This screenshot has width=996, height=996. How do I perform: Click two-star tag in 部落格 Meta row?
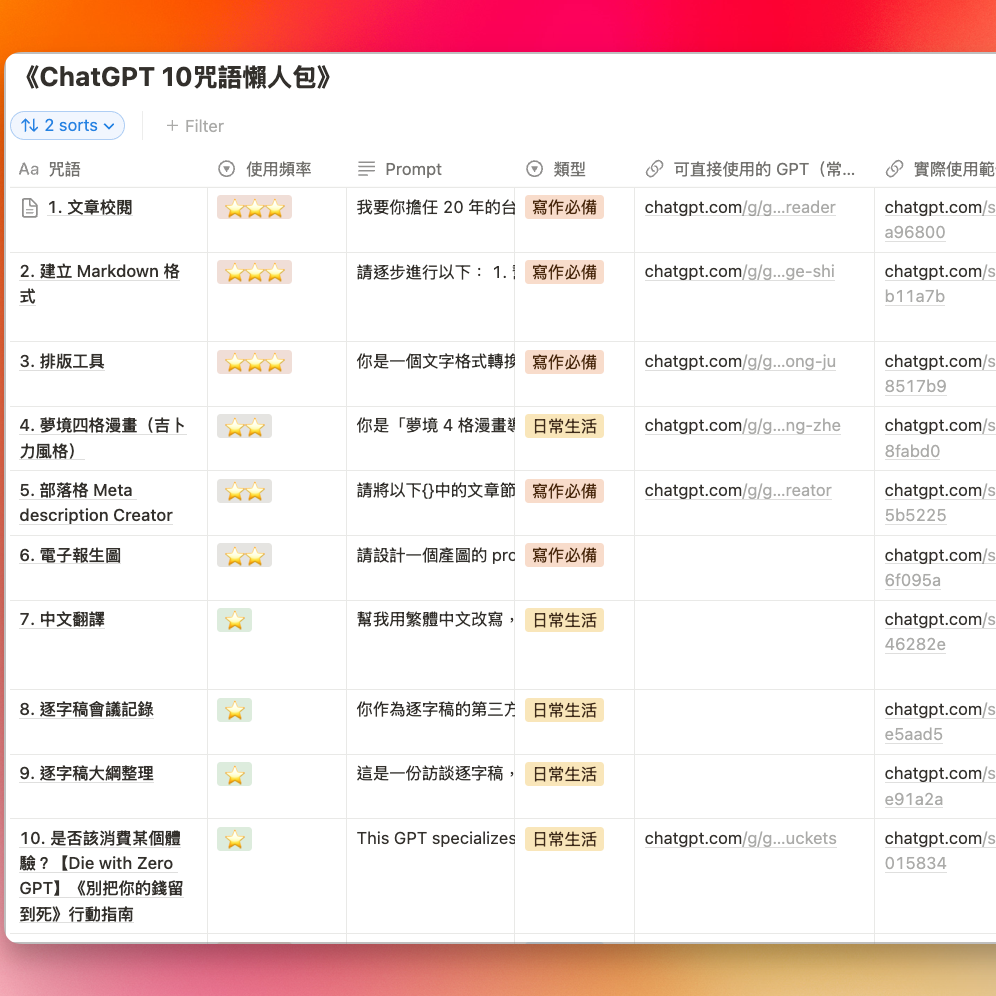click(245, 491)
